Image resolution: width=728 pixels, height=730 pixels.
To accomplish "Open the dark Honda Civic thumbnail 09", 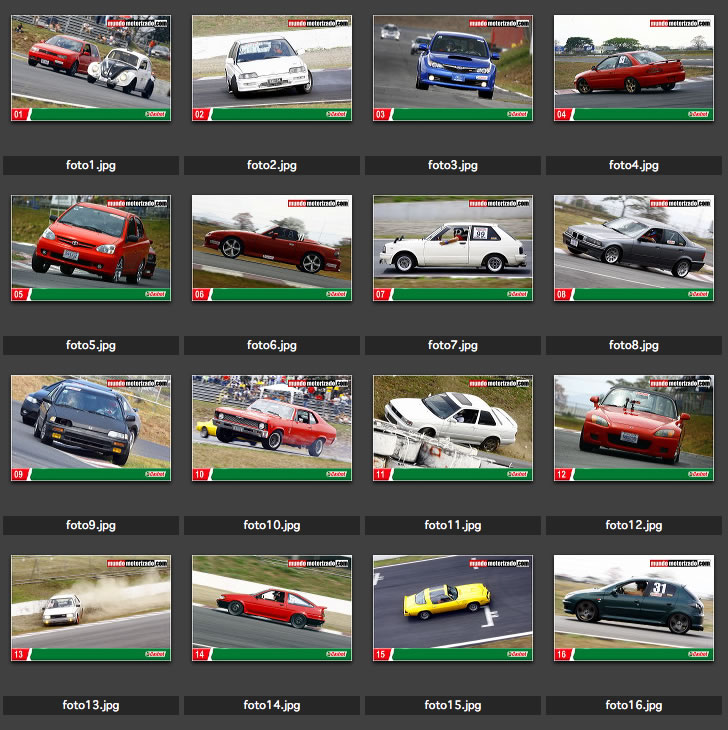I will click(91, 428).
